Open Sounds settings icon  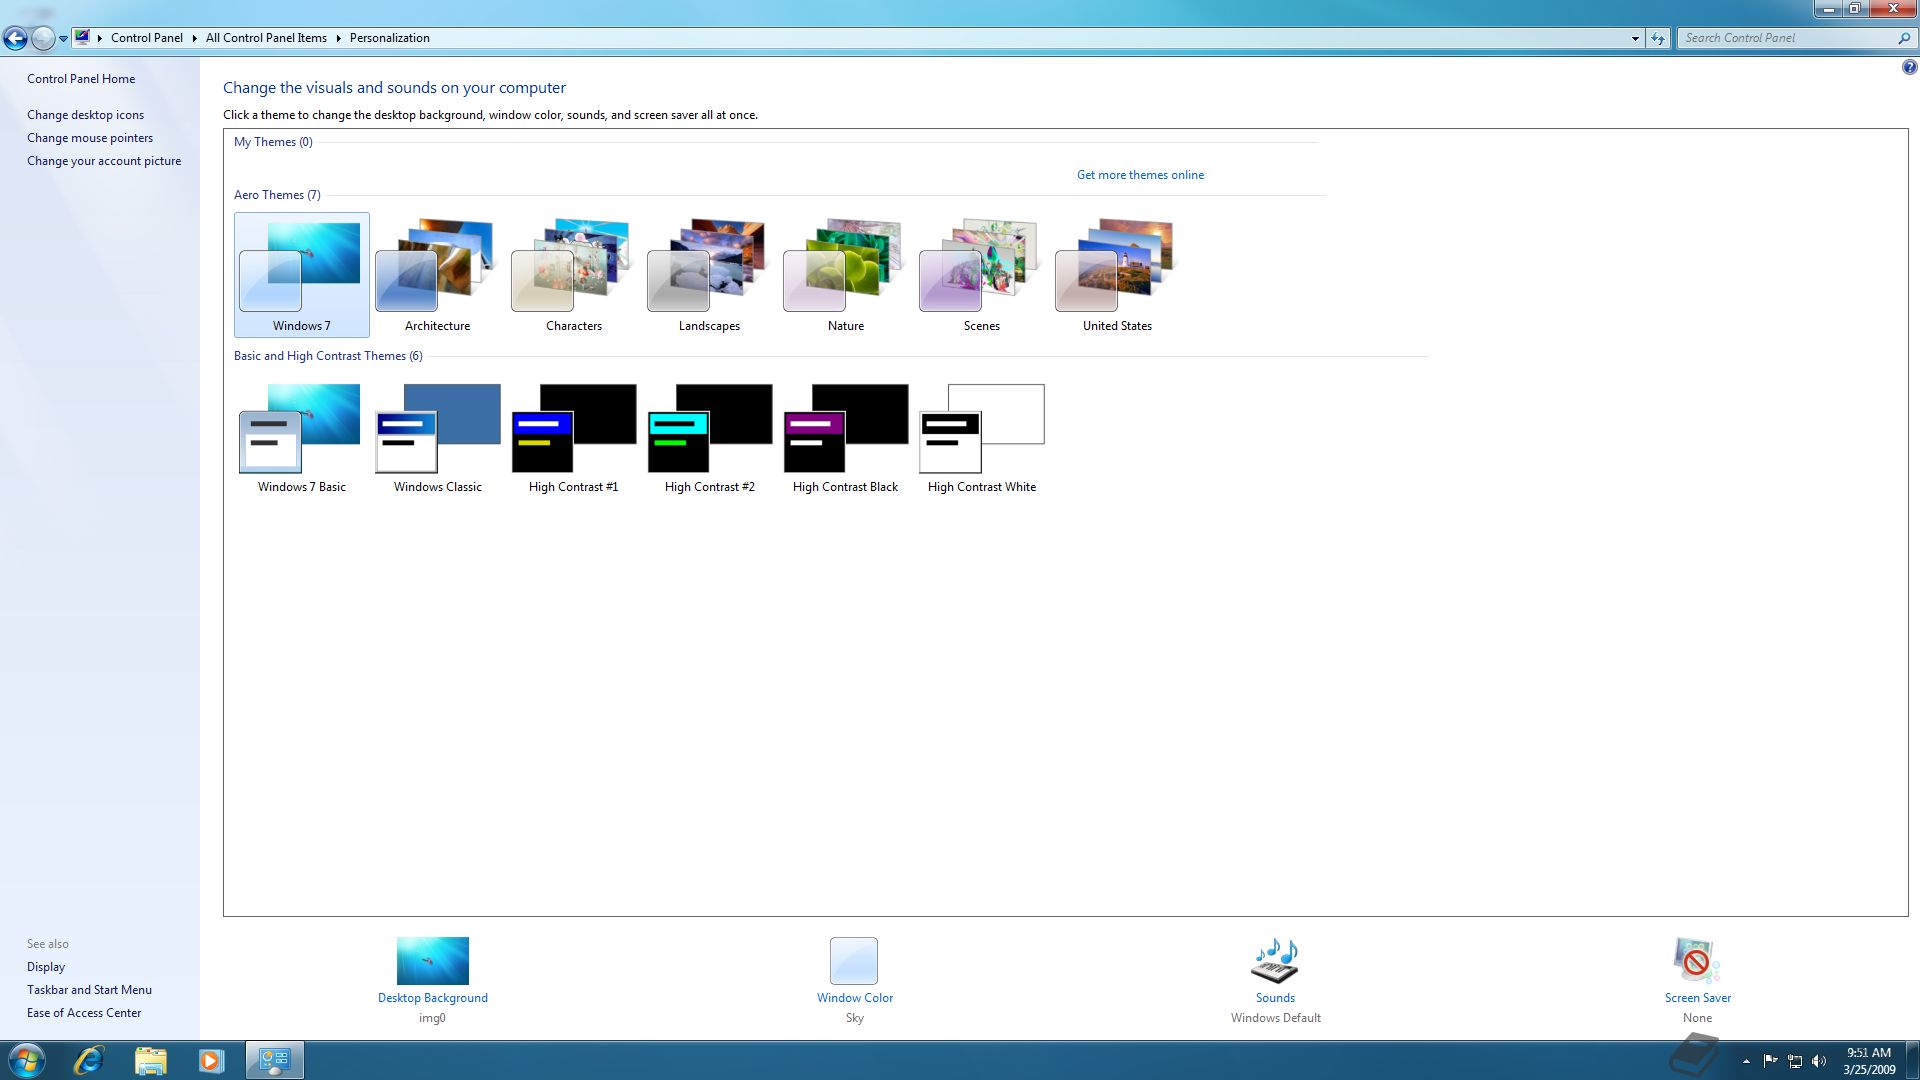pos(1275,961)
